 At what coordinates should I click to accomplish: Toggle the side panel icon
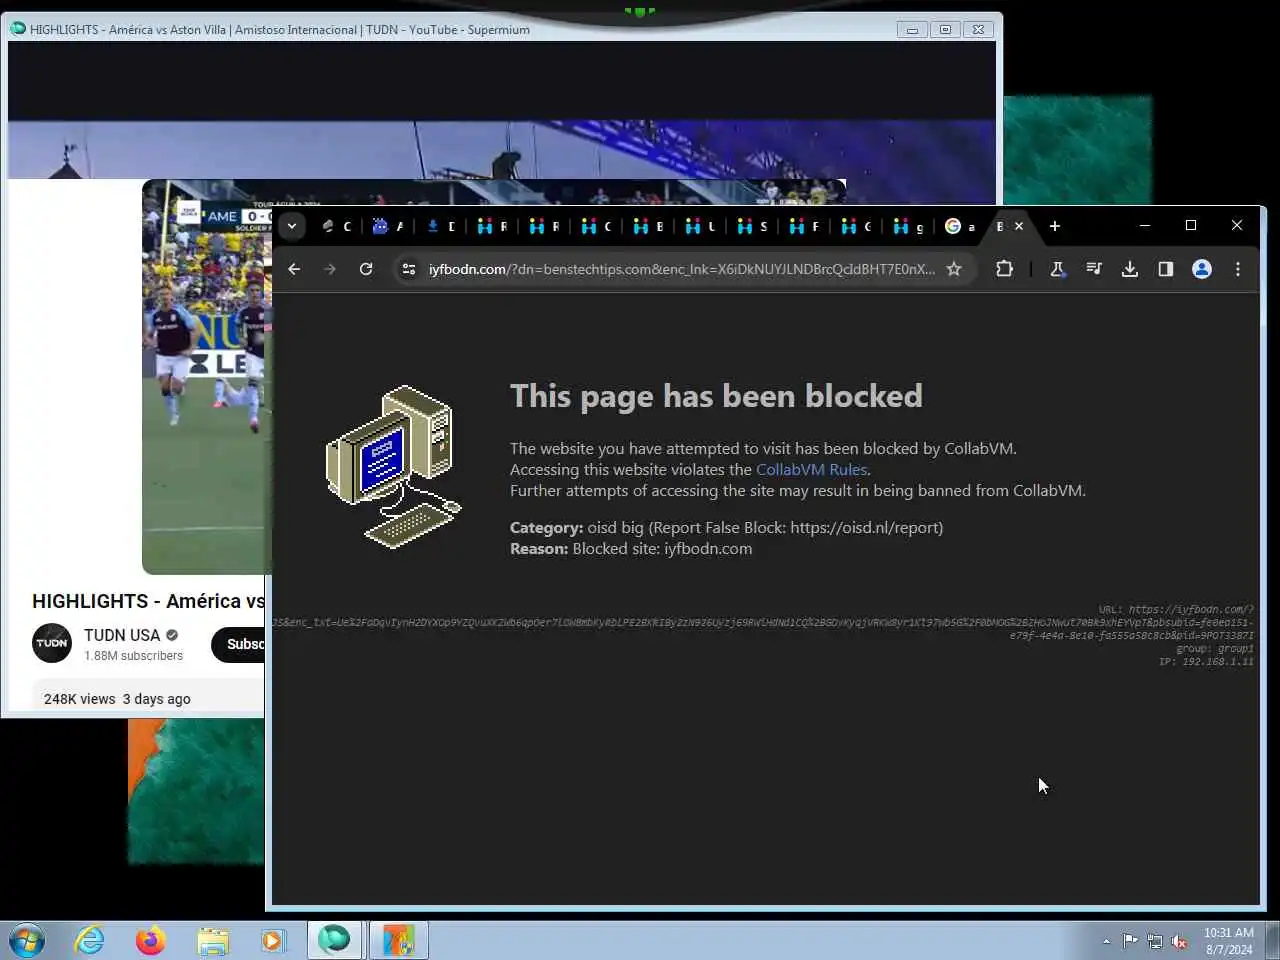pos(1166,269)
